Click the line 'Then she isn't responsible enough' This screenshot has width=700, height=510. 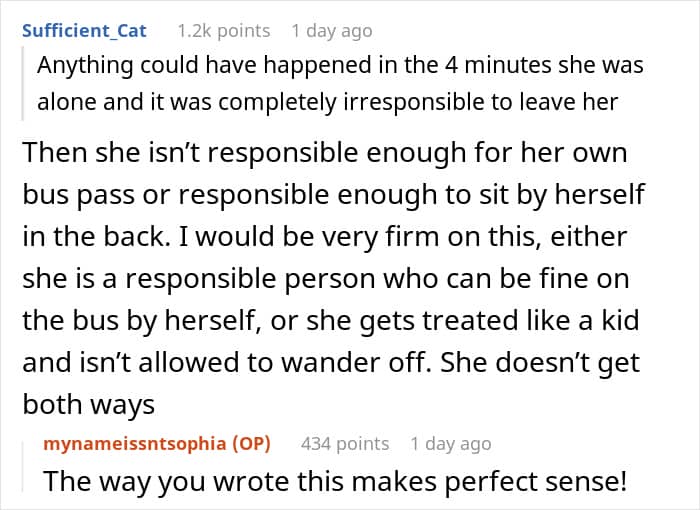(325, 153)
